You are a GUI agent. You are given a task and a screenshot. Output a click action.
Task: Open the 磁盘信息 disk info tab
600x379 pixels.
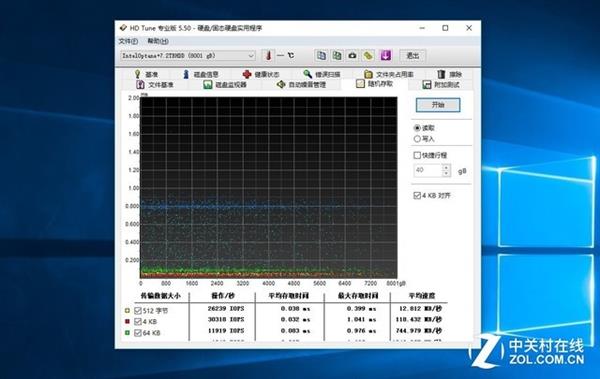200,74
